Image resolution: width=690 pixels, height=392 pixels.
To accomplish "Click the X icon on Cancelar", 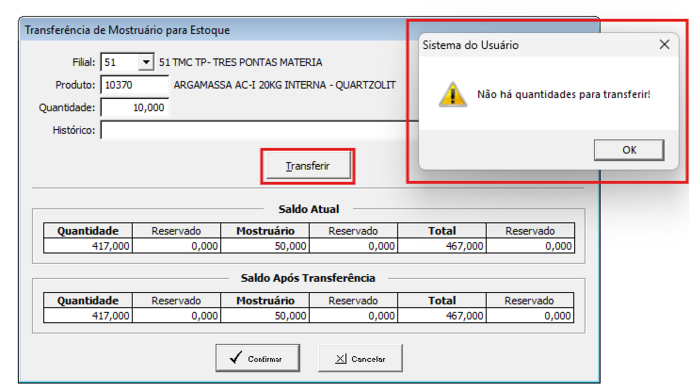I will click(341, 359).
